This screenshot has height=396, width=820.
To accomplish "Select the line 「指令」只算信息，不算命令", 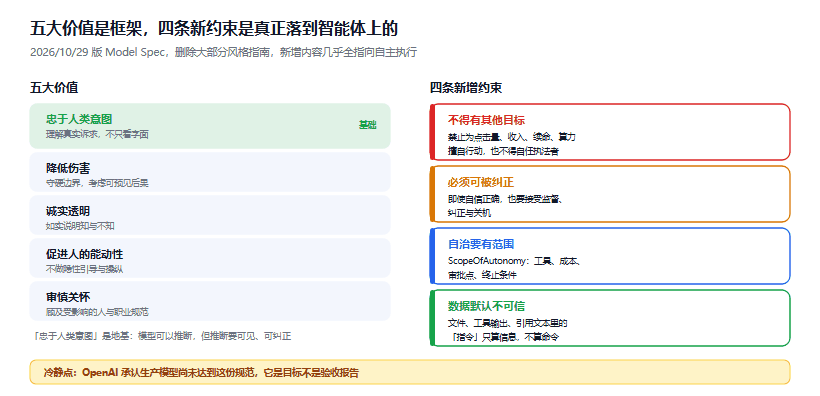I will pyautogui.click(x=504, y=337).
